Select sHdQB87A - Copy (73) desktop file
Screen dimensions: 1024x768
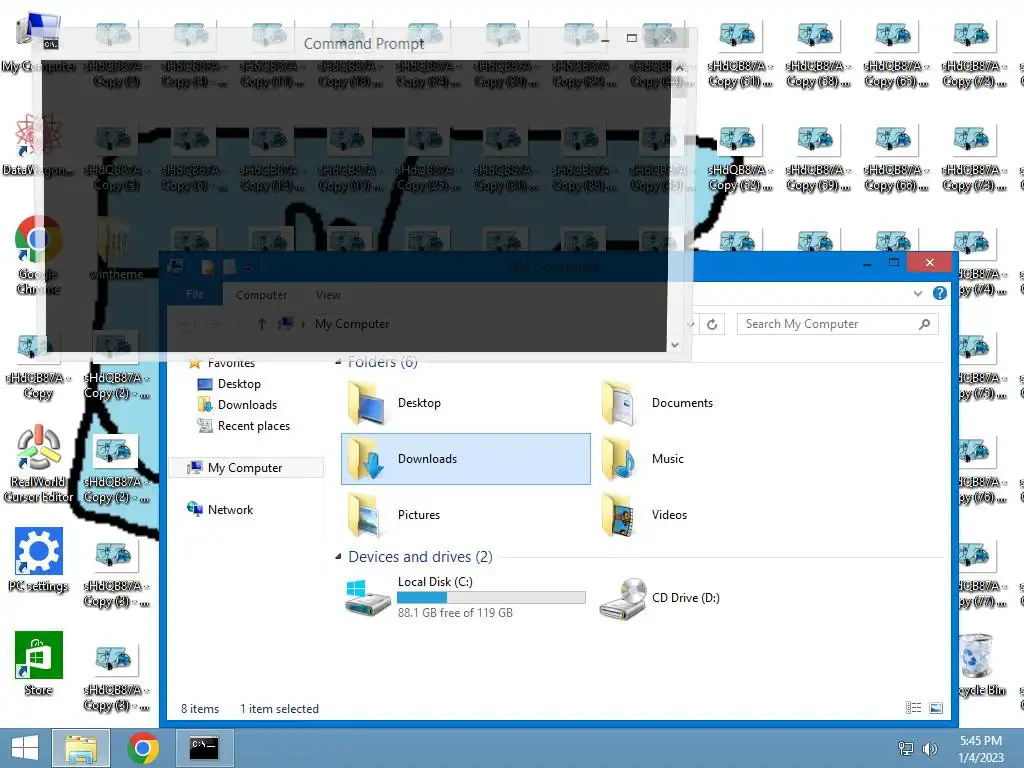(x=974, y=159)
